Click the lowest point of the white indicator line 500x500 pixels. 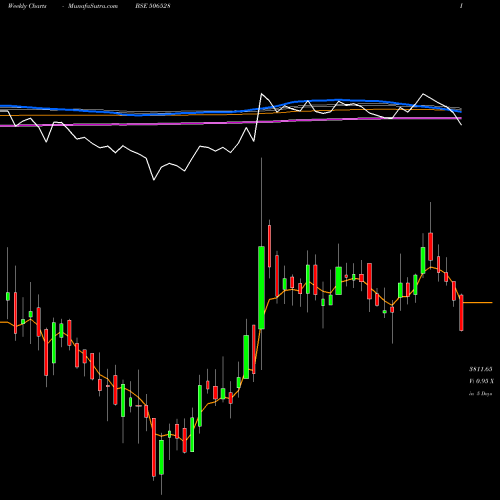coord(154,180)
